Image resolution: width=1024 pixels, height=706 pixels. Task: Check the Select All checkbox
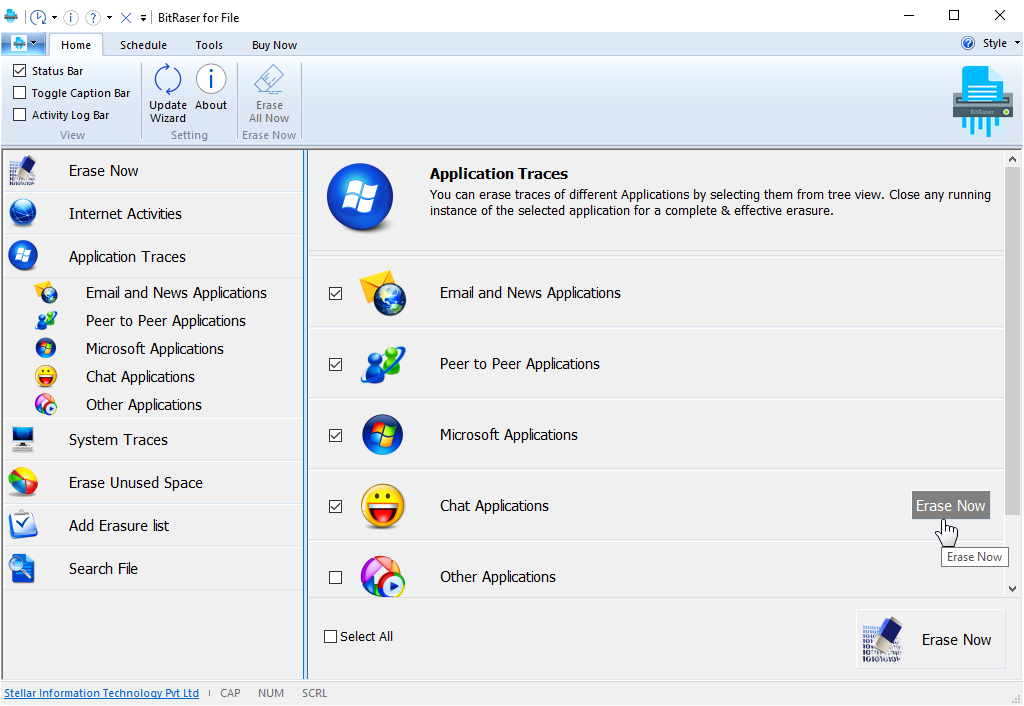pos(331,637)
